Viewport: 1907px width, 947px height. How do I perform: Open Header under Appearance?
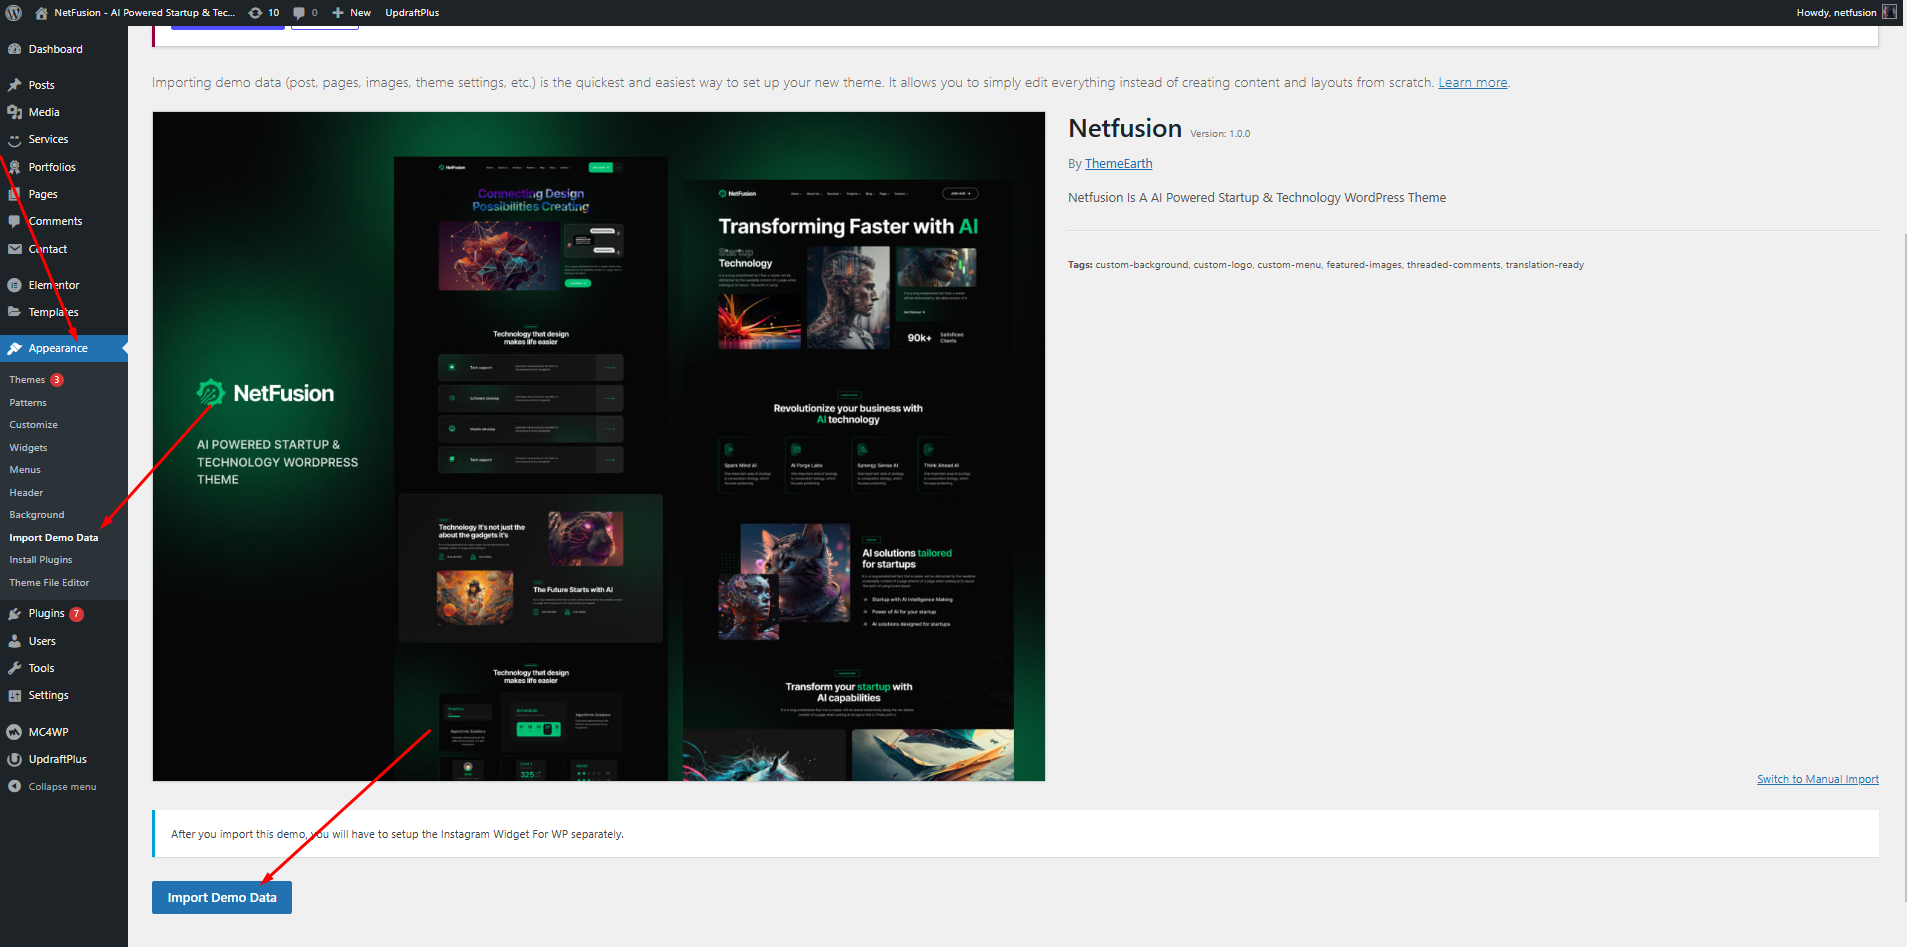(26, 493)
